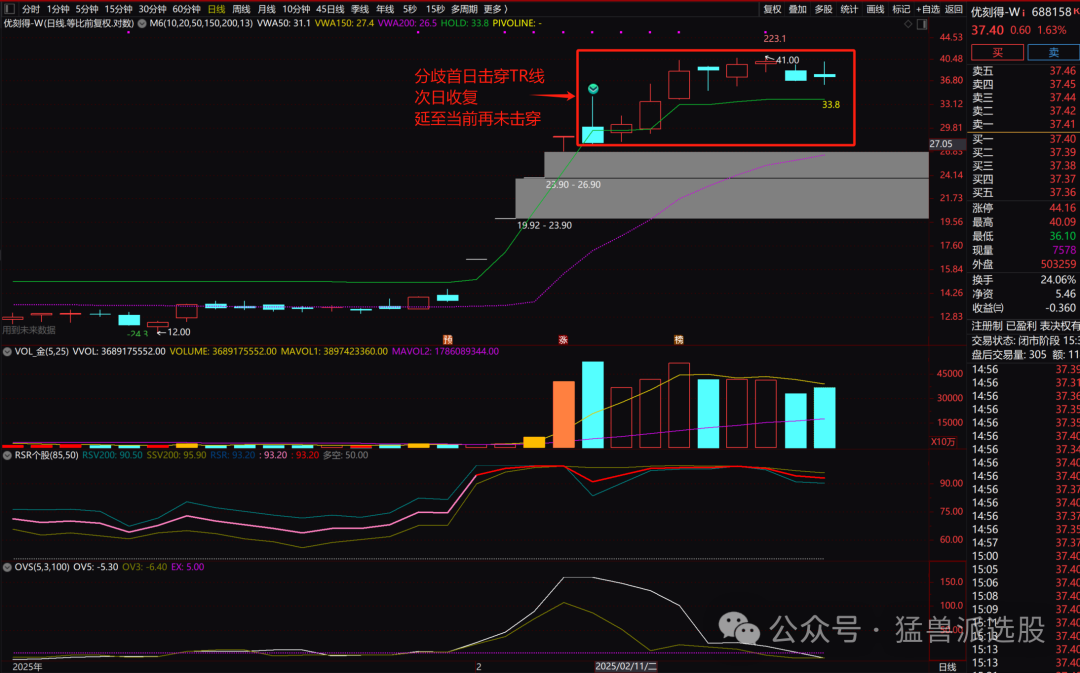This screenshot has width=1080, height=673.
Task: Switch to 周线 weekly chart
Action: [x=241, y=9]
